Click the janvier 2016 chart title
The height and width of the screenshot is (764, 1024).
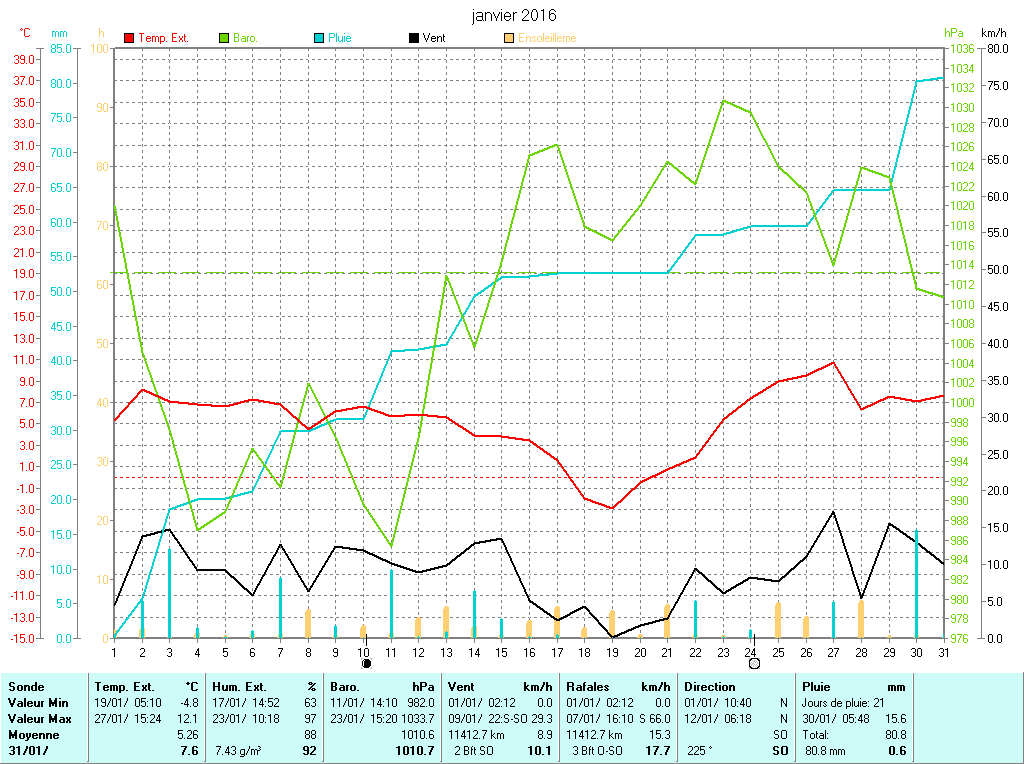click(514, 15)
